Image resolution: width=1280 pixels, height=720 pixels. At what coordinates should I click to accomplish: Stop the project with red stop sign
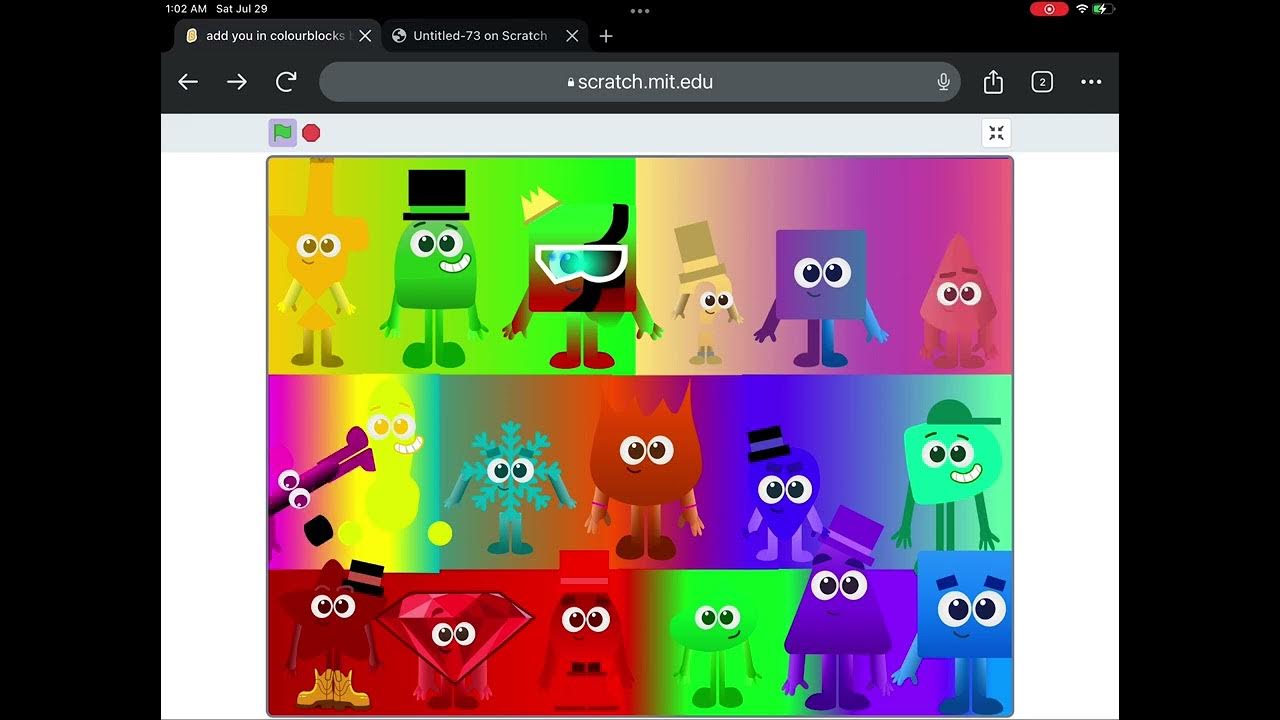(311, 132)
